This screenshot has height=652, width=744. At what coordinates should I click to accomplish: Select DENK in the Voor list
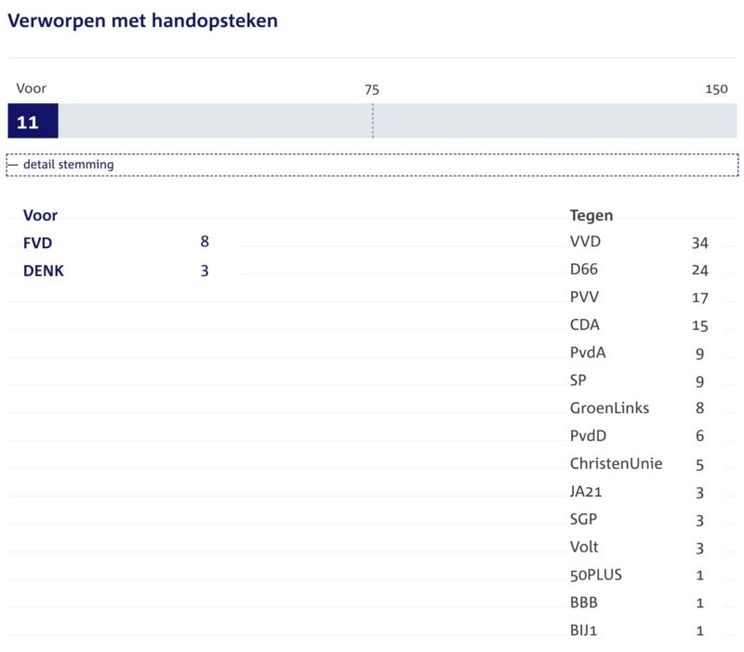43,270
